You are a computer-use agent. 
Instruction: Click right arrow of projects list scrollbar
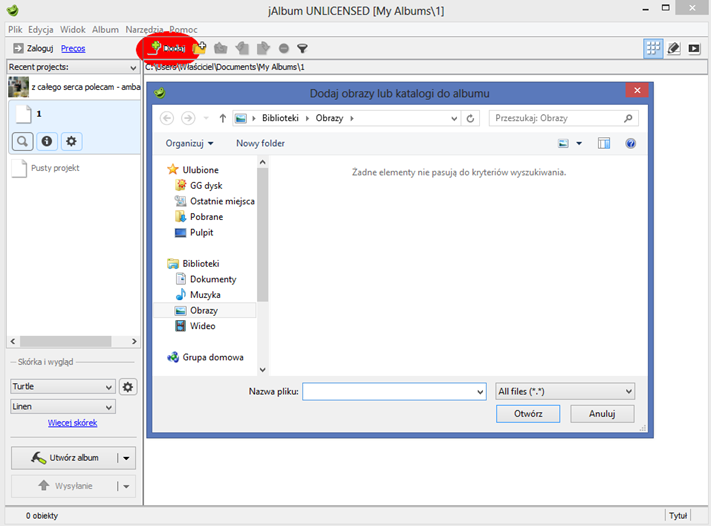[x=134, y=341]
